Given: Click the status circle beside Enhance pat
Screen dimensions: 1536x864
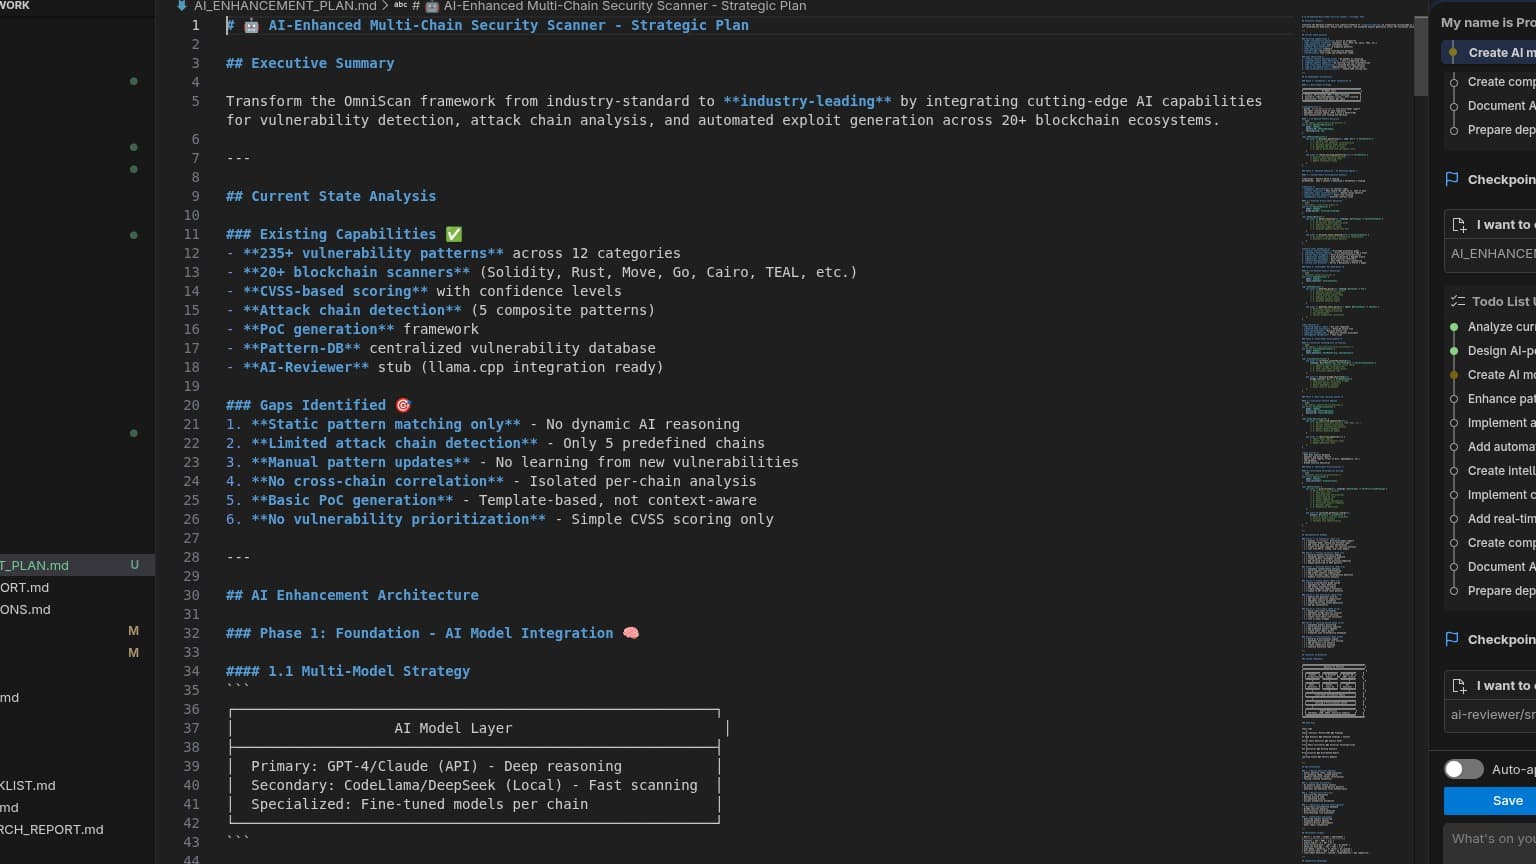Looking at the screenshot, I should (x=1454, y=399).
